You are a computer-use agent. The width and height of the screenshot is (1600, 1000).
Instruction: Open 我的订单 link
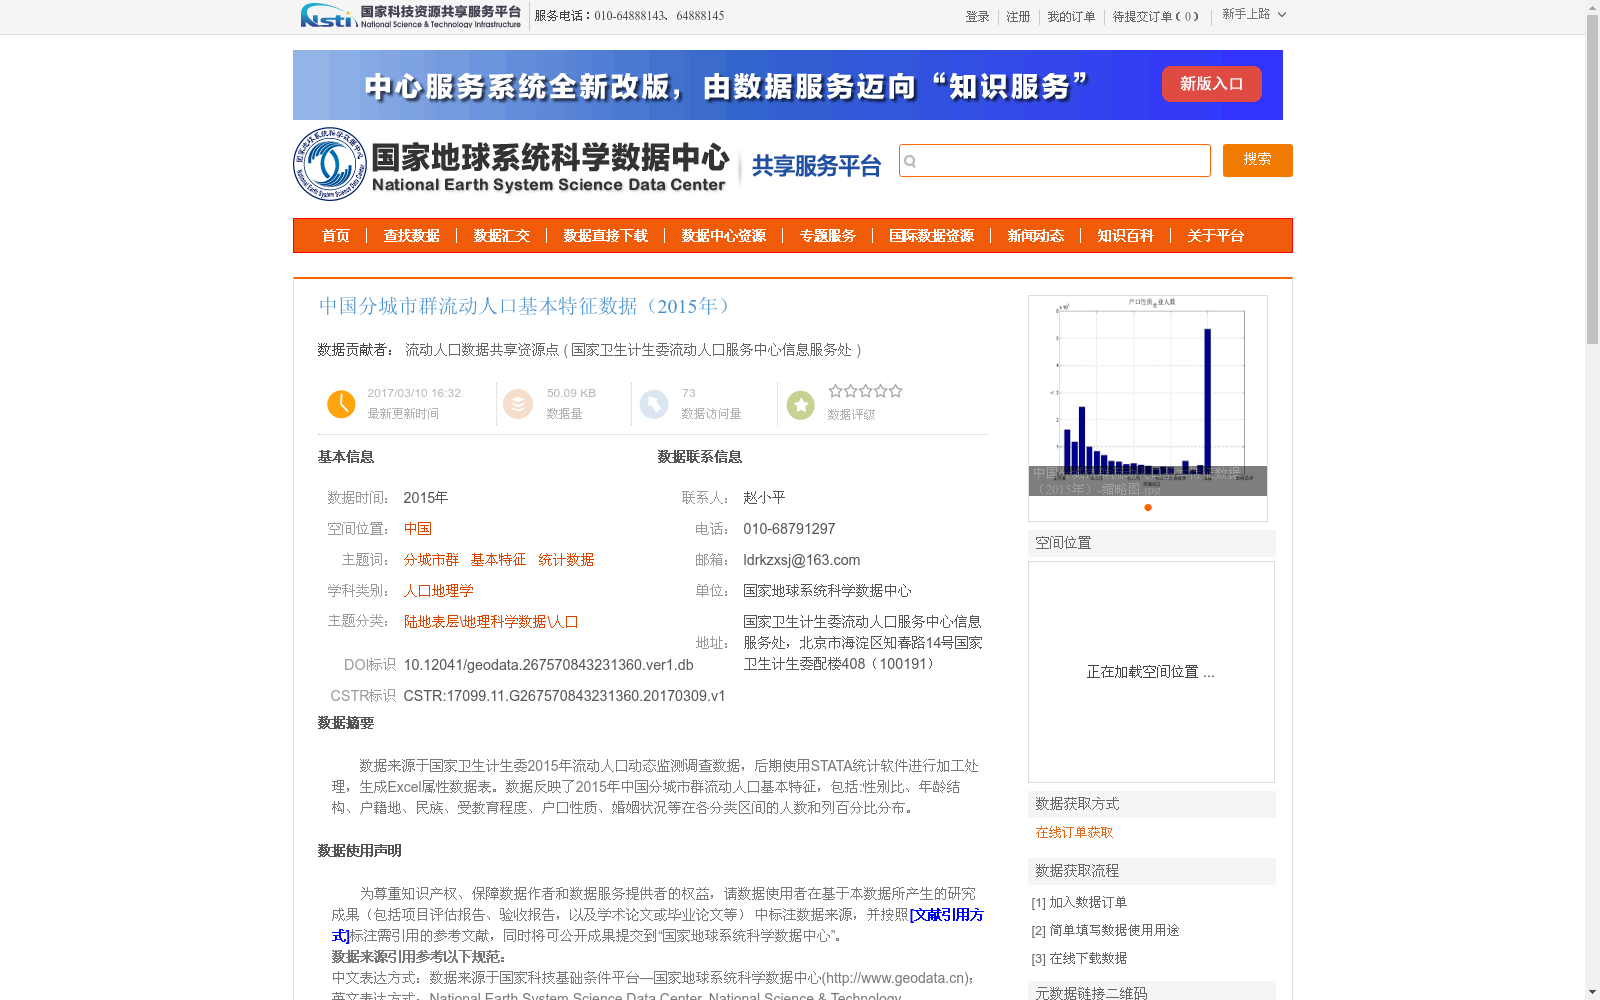click(x=1071, y=17)
